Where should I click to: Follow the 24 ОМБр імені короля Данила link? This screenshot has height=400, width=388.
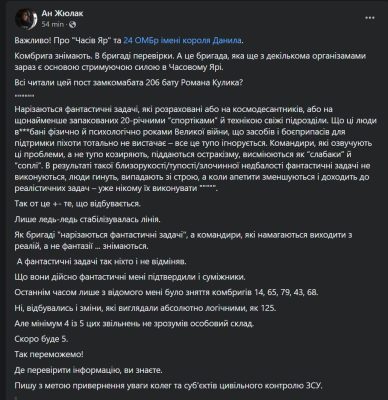[x=182, y=40]
